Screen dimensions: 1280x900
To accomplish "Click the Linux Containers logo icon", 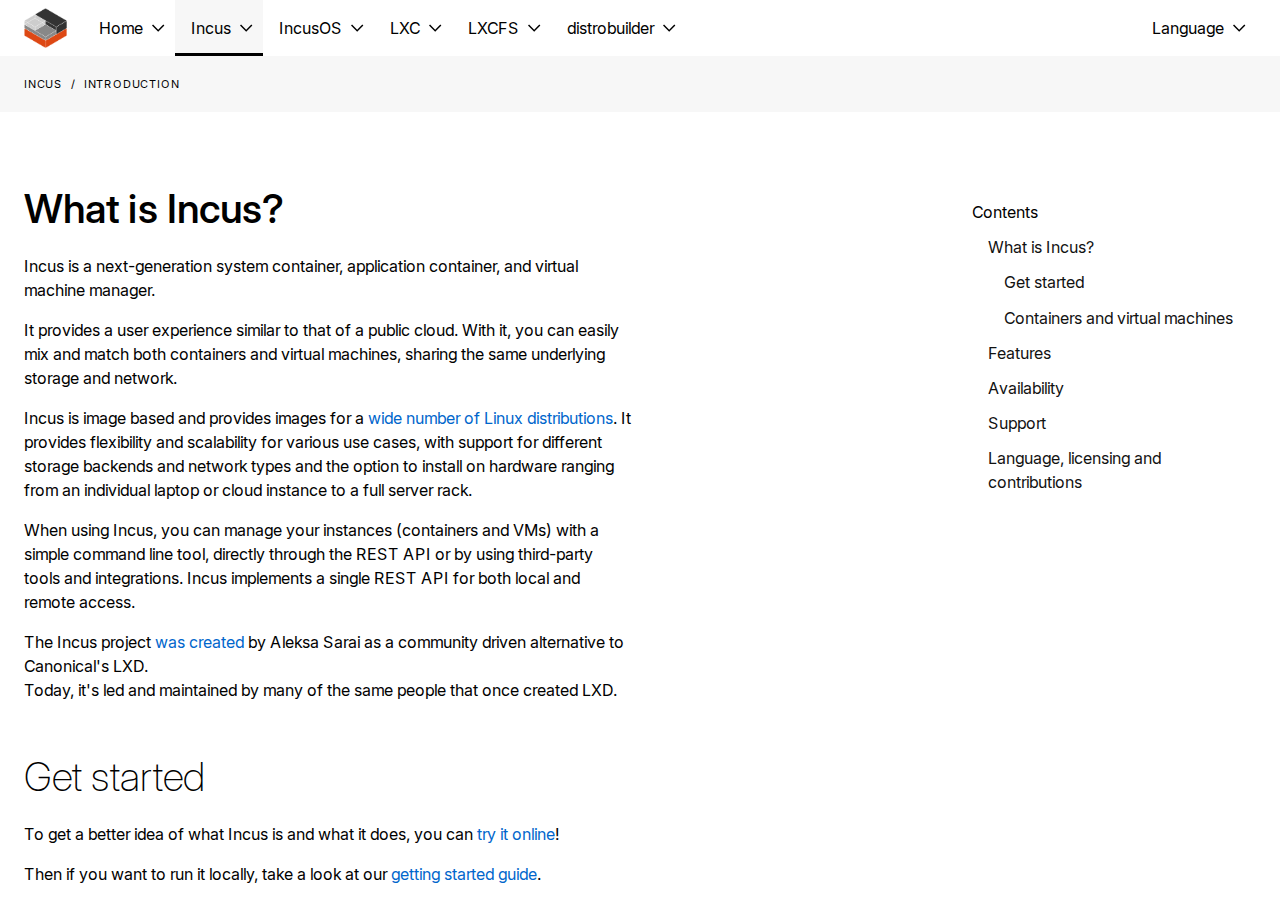I will pos(45,28).
